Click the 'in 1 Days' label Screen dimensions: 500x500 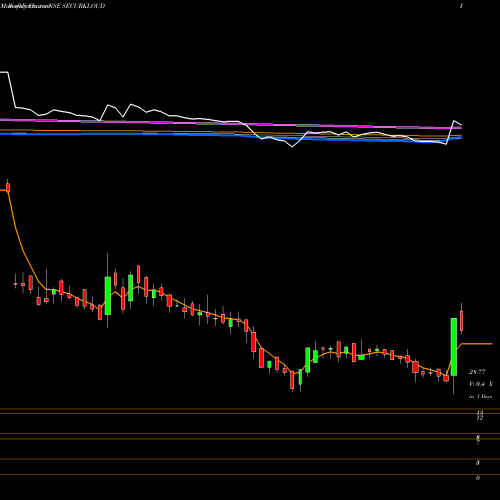[x=480, y=397]
